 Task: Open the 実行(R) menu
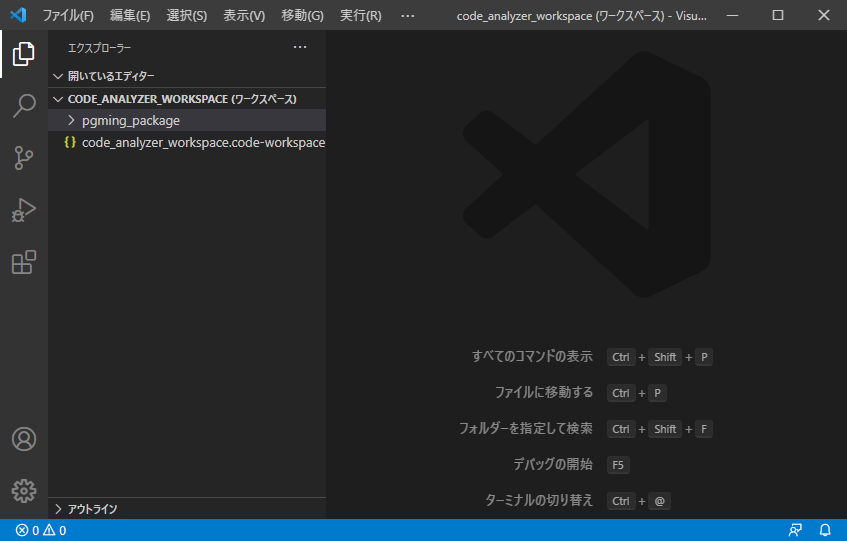click(361, 15)
